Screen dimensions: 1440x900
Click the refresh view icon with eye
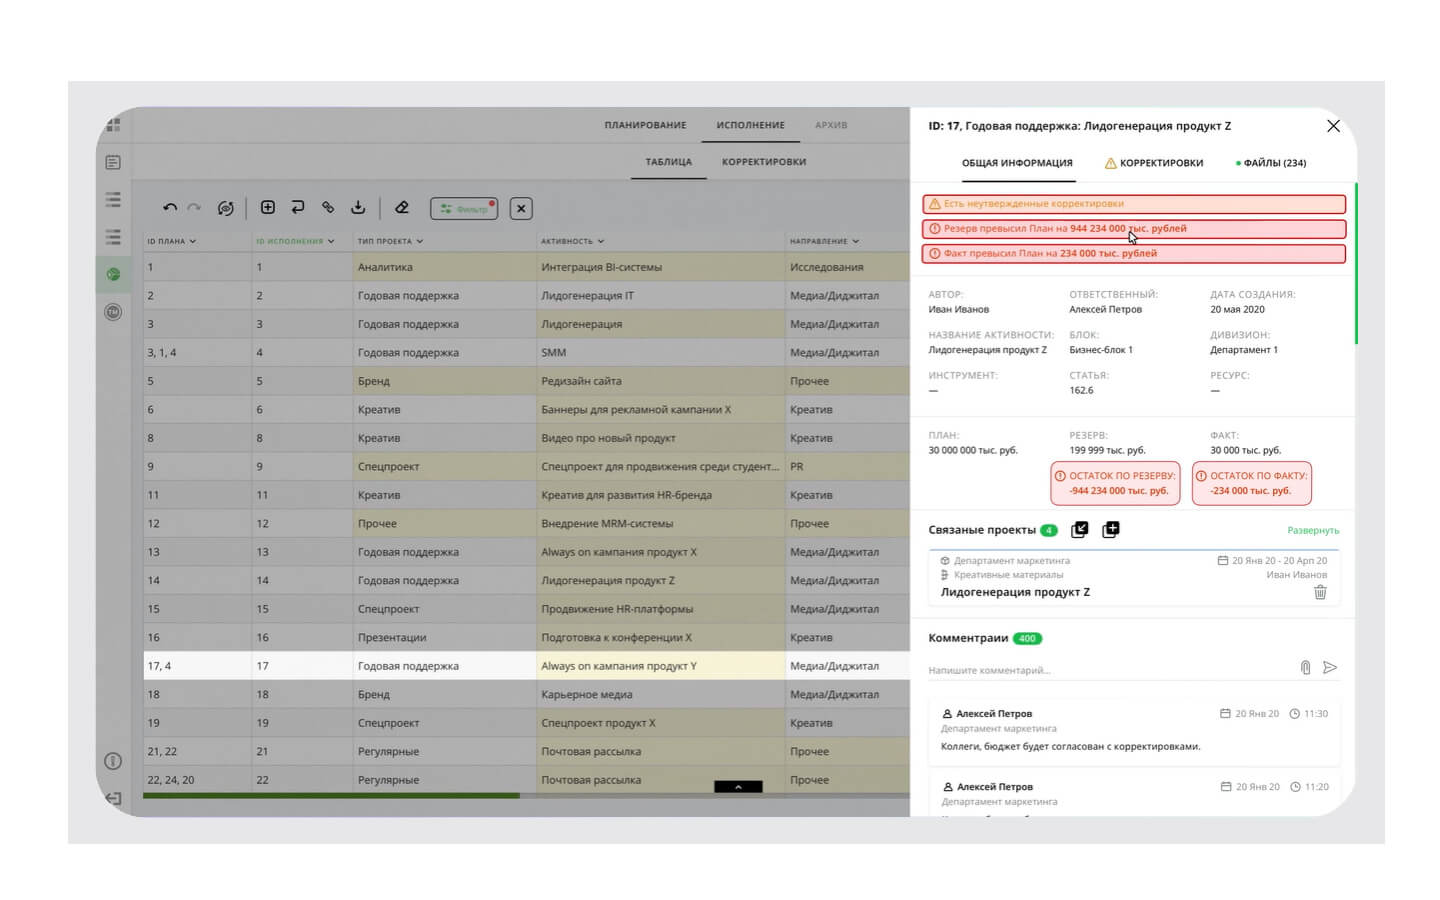pyautogui.click(x=226, y=208)
